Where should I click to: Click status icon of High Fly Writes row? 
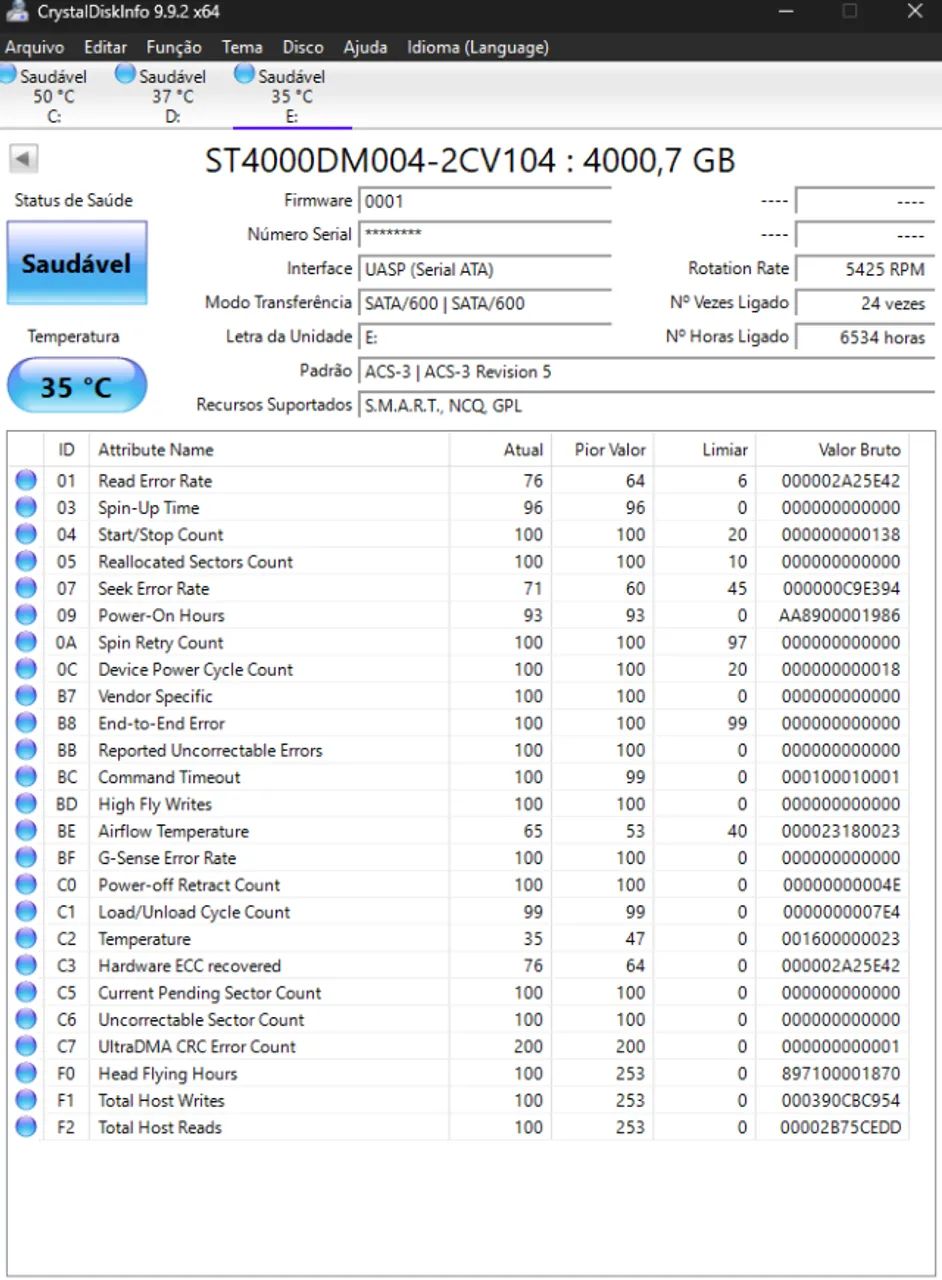[26, 805]
